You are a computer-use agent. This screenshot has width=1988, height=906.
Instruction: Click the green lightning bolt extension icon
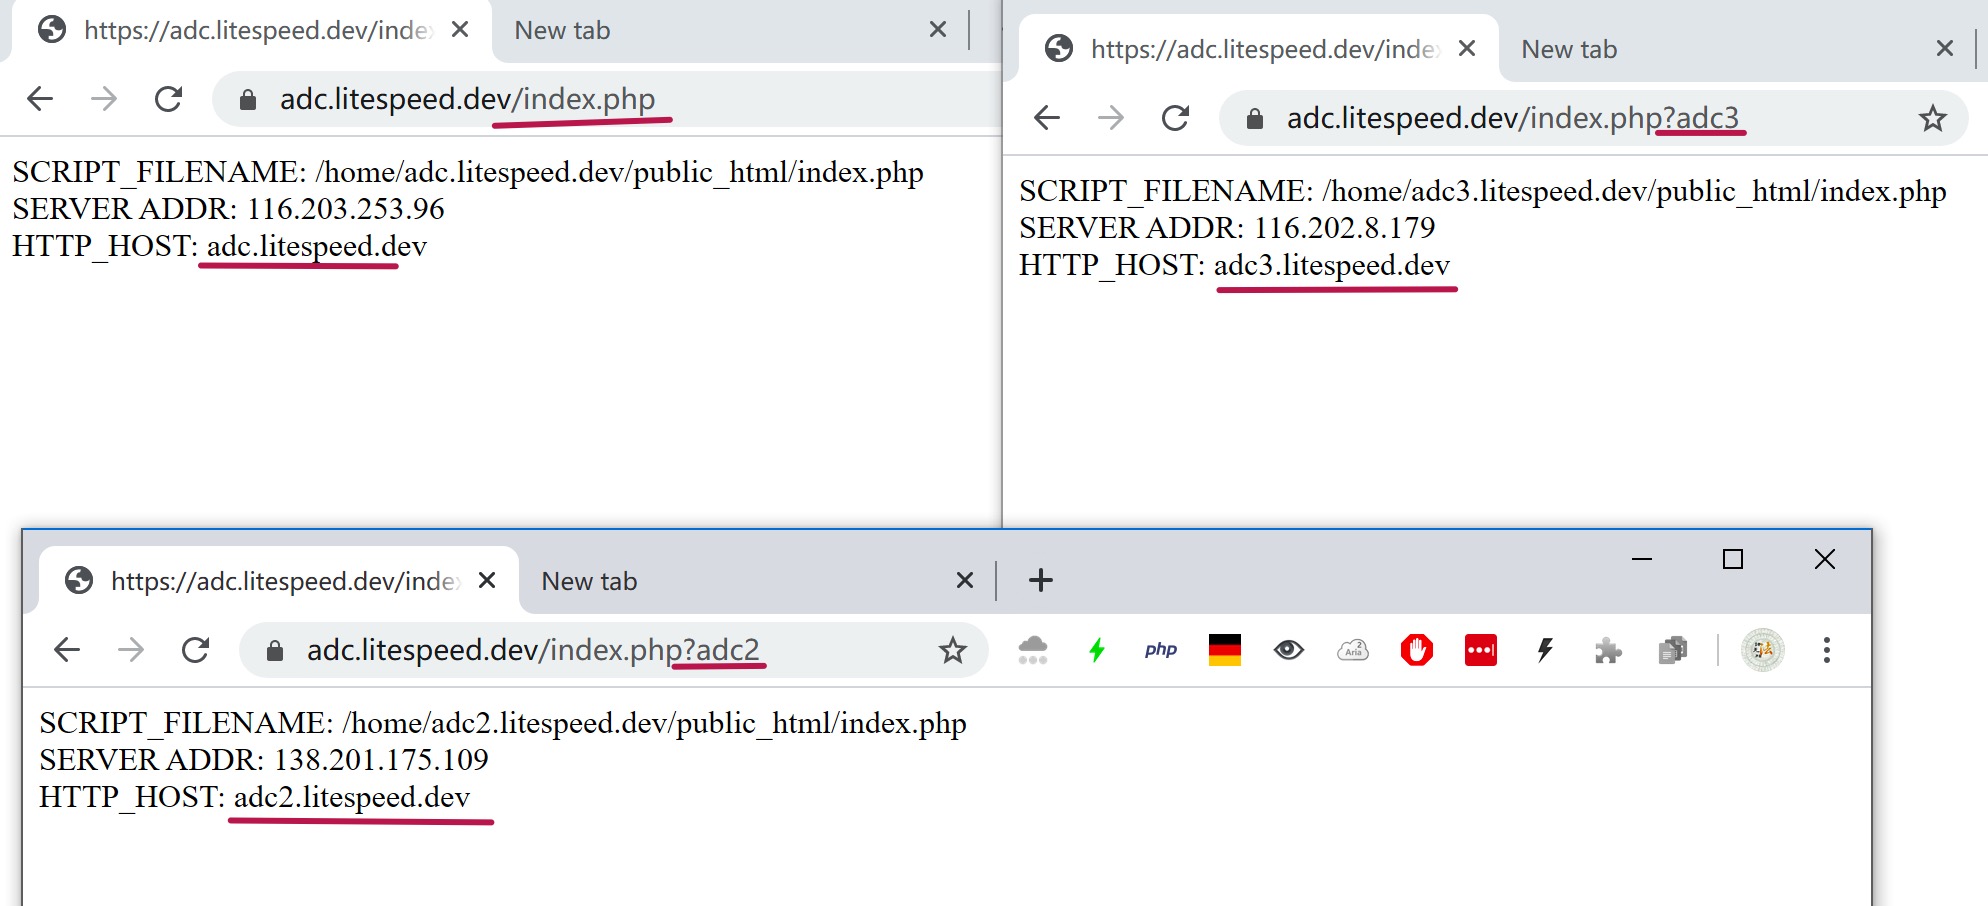click(1097, 651)
